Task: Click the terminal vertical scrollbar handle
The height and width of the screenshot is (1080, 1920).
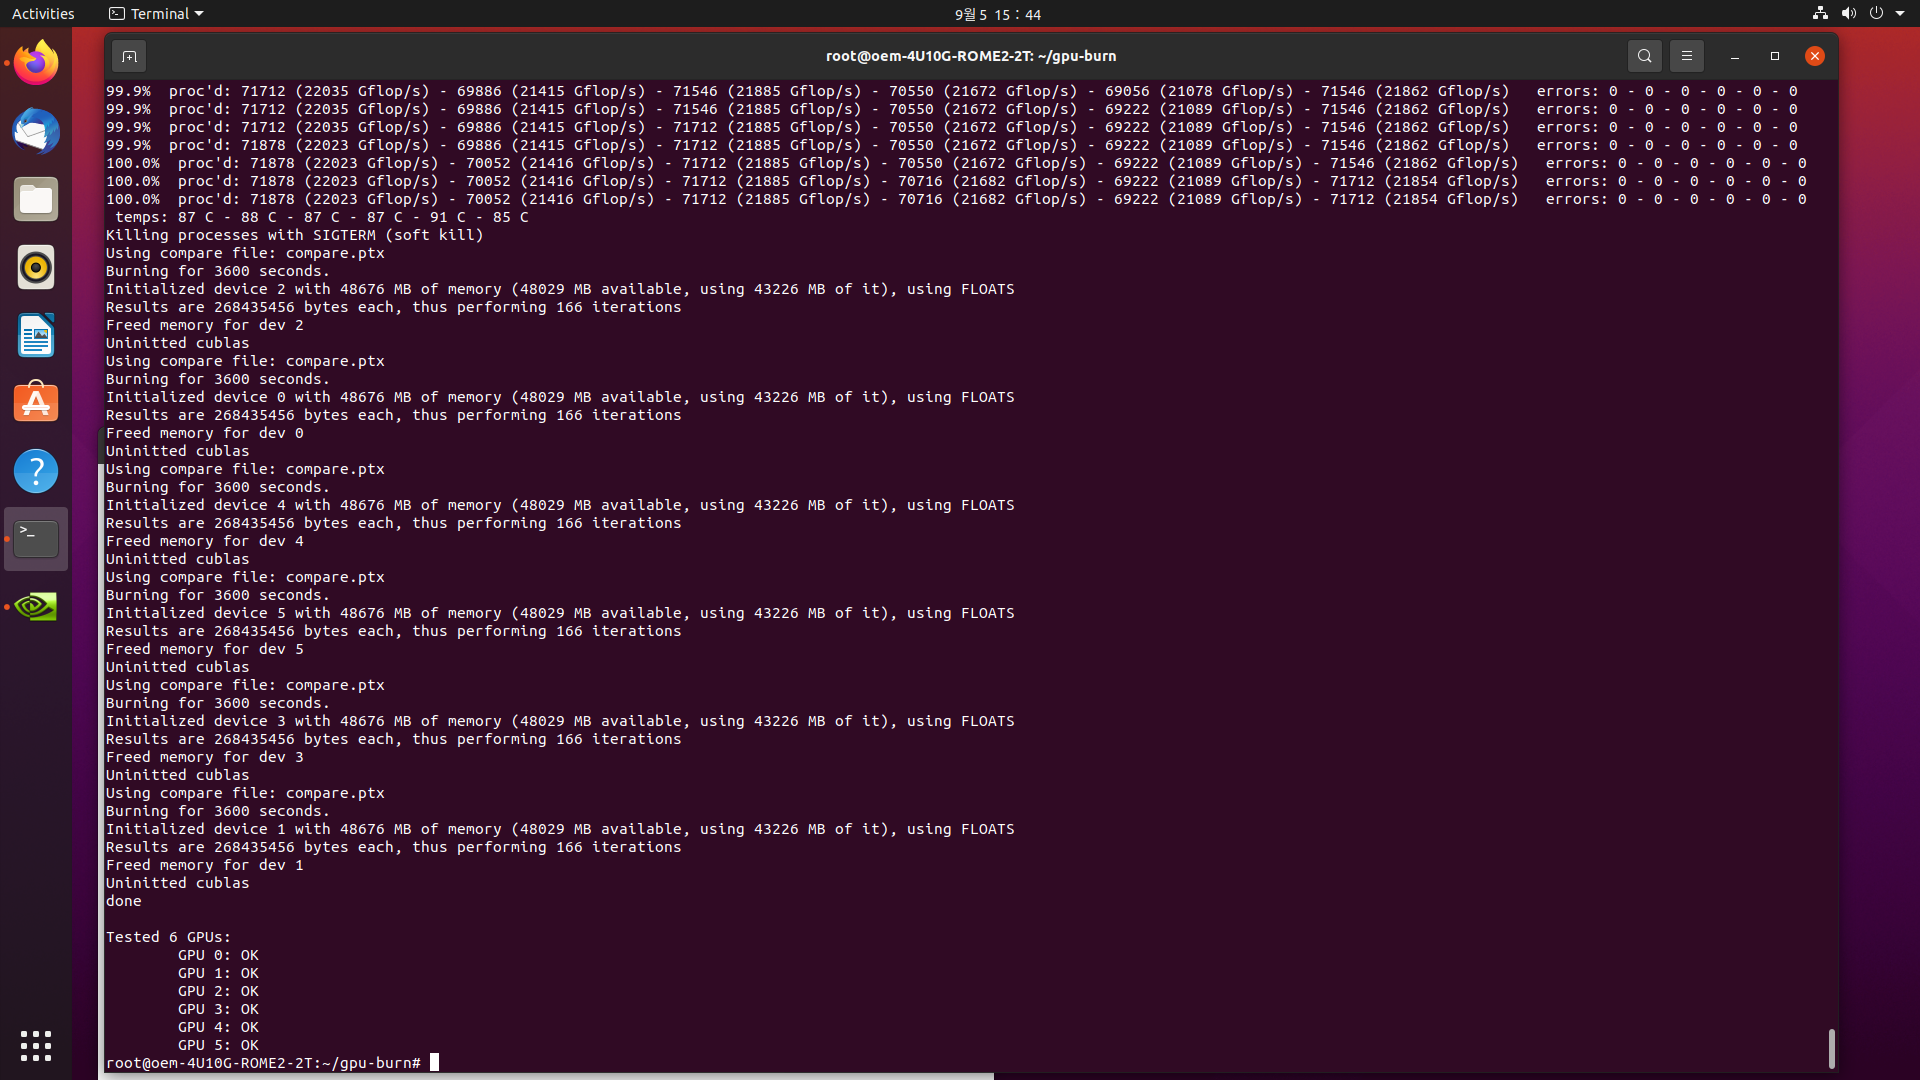Action: point(1831,1049)
